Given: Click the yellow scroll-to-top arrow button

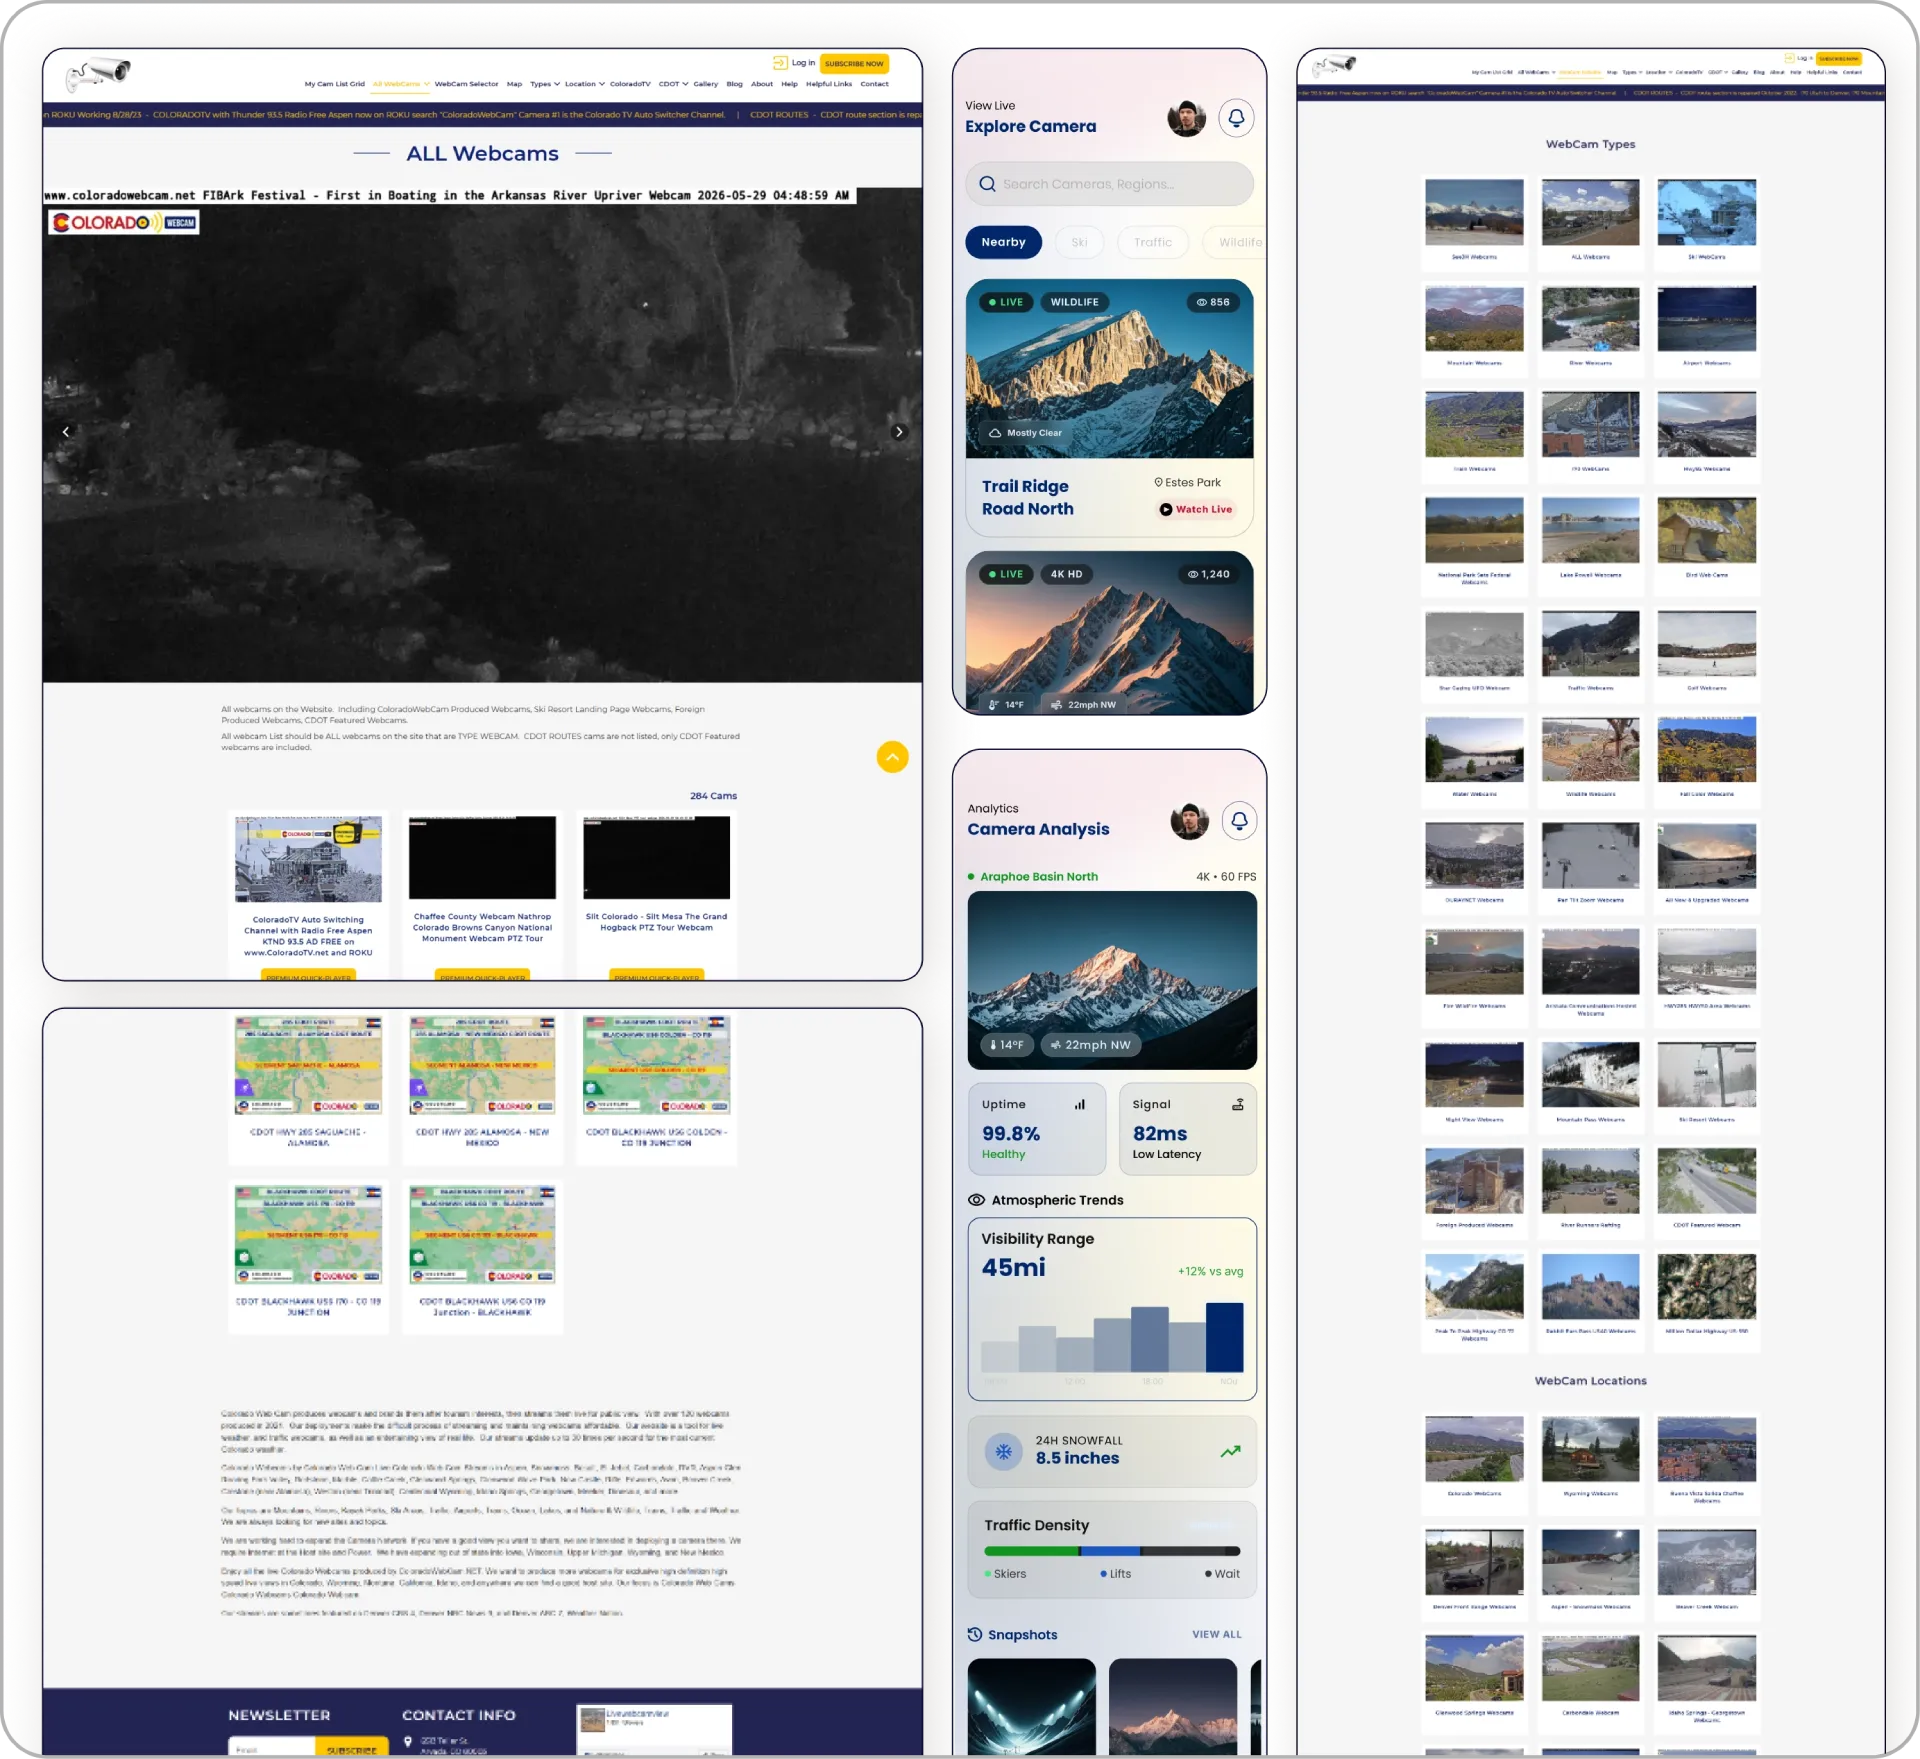Looking at the screenshot, I should [x=893, y=757].
